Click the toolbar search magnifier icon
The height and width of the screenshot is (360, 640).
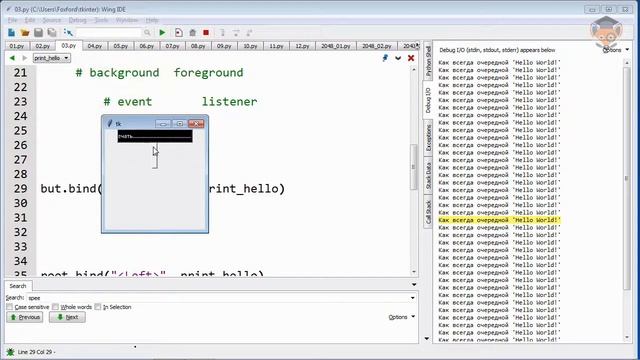147,33
